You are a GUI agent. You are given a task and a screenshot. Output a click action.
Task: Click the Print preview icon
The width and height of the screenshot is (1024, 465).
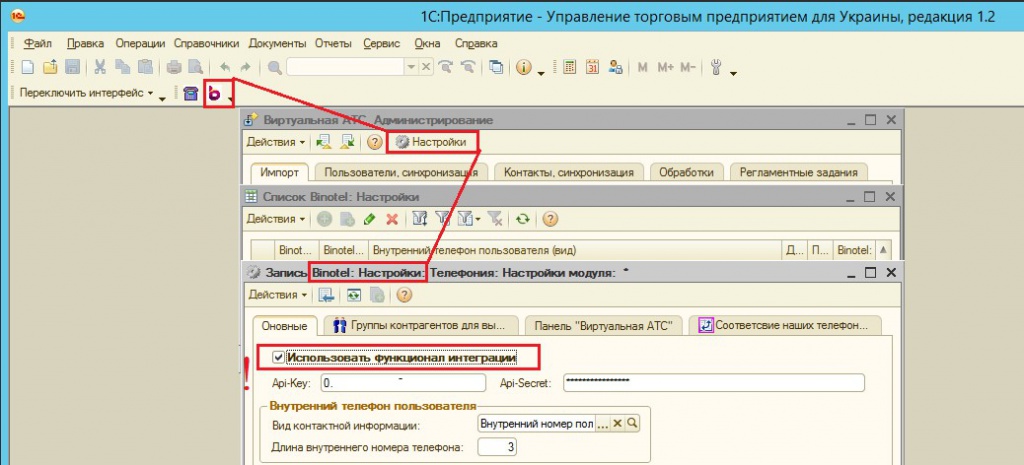(195, 67)
